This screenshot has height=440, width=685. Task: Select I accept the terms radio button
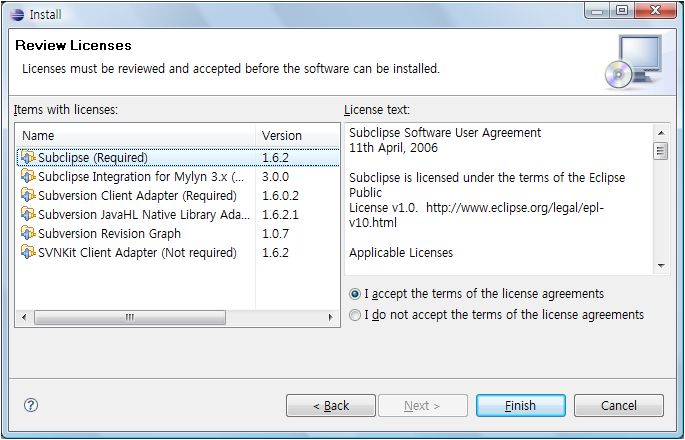355,294
